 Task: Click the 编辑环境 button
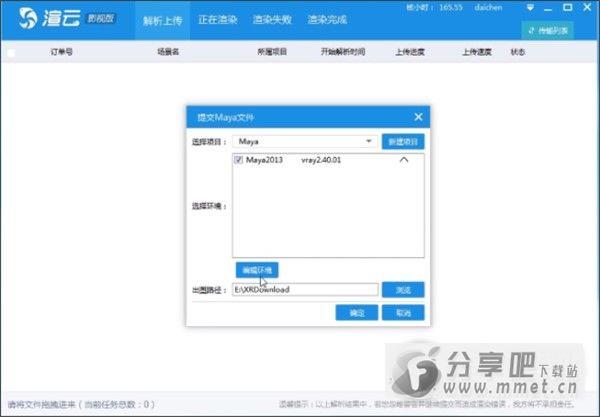point(257,270)
